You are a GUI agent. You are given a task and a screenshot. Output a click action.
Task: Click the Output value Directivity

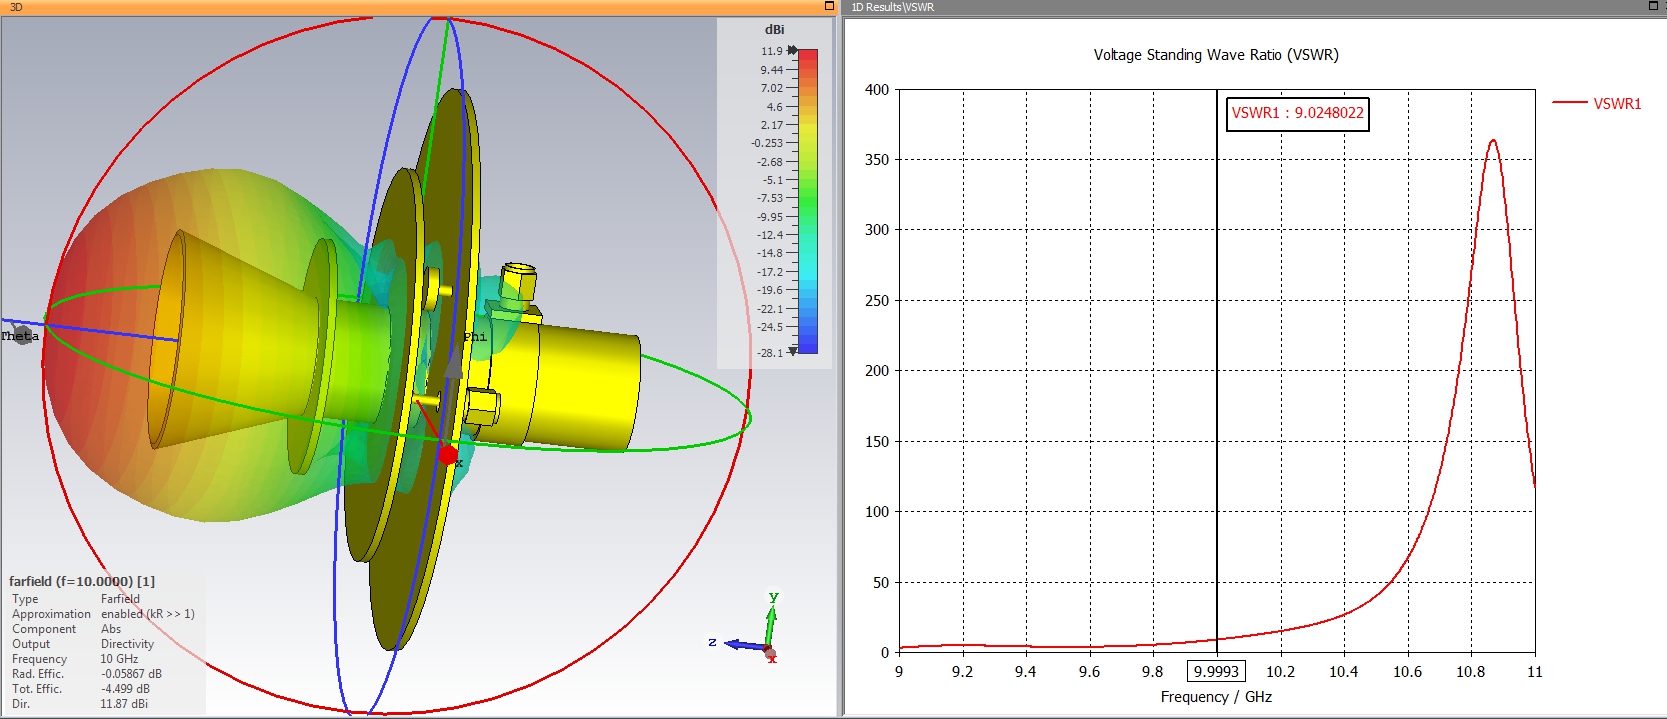coord(127,644)
